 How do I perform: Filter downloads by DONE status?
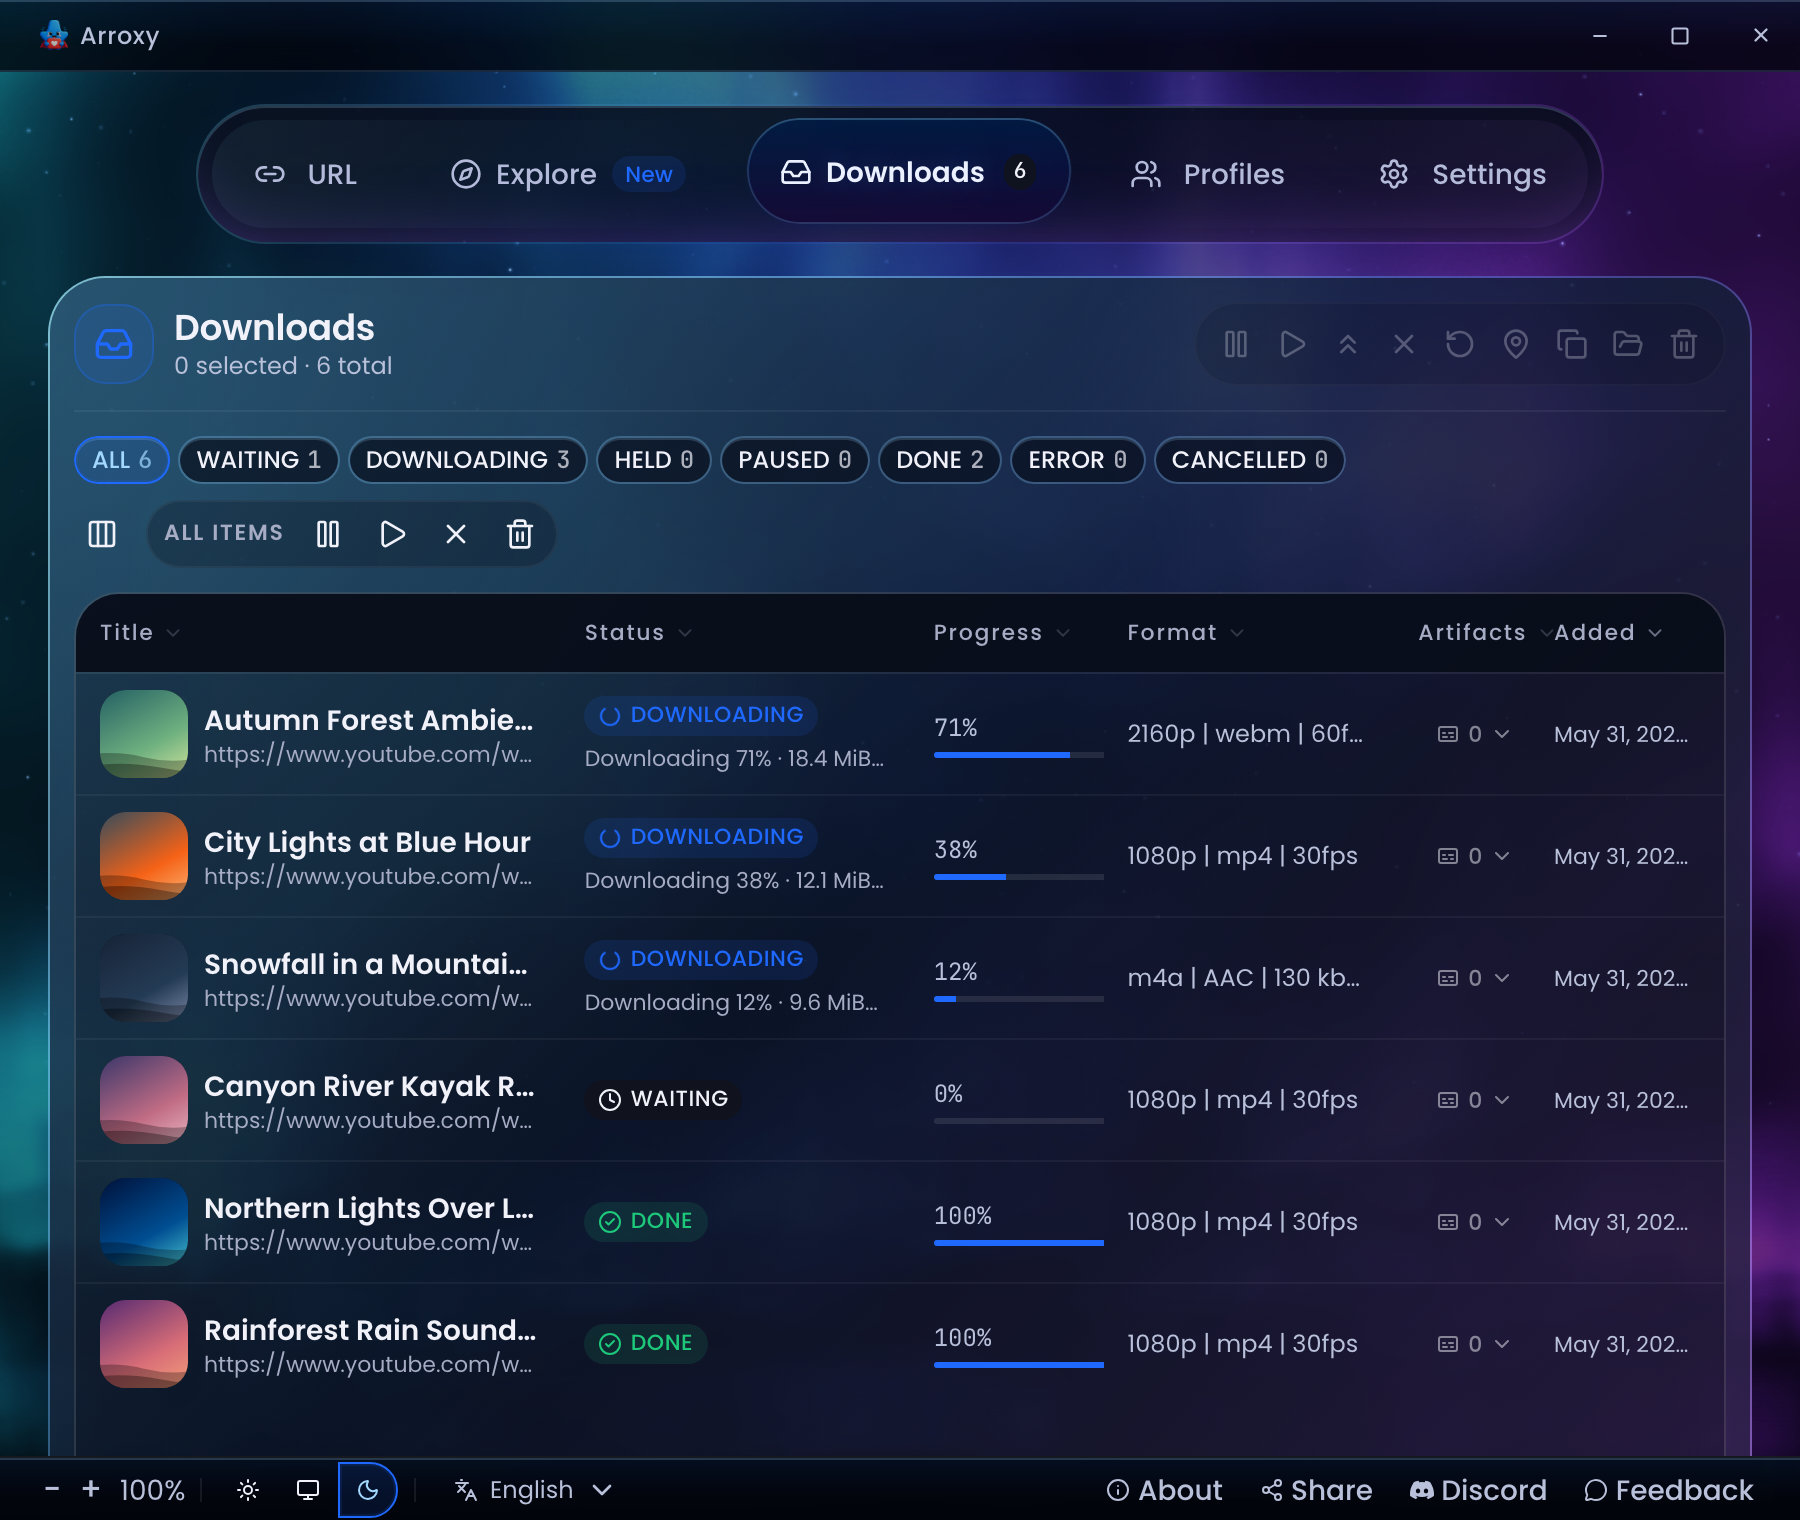940,460
